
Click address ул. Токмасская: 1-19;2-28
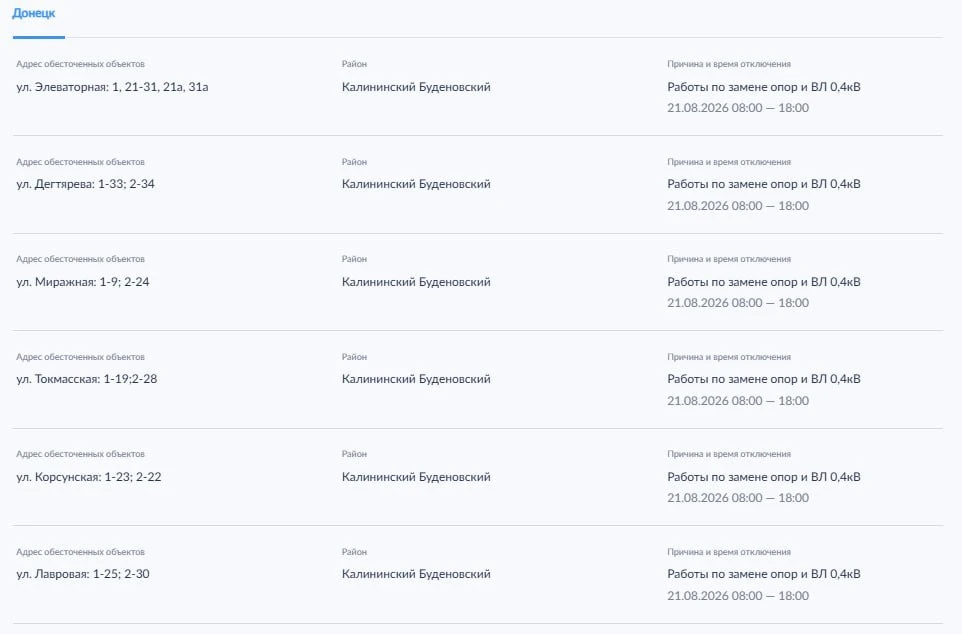[87, 379]
